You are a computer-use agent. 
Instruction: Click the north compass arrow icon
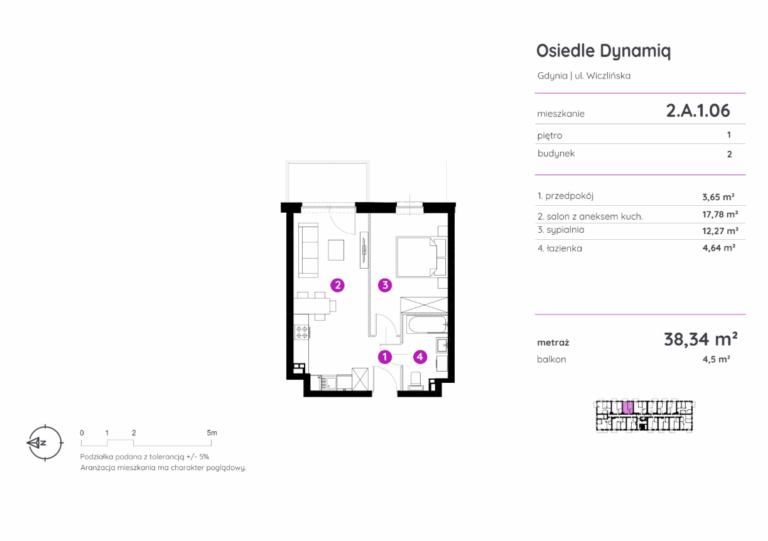coord(39,440)
